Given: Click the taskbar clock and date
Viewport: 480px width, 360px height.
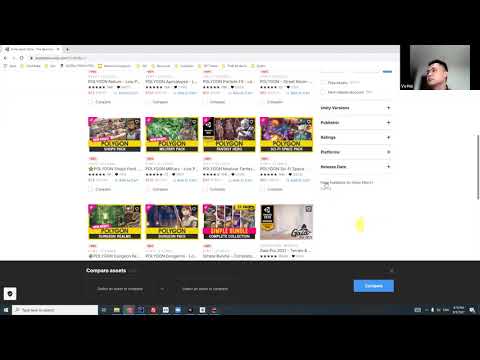Looking at the screenshot, I should coord(458,310).
